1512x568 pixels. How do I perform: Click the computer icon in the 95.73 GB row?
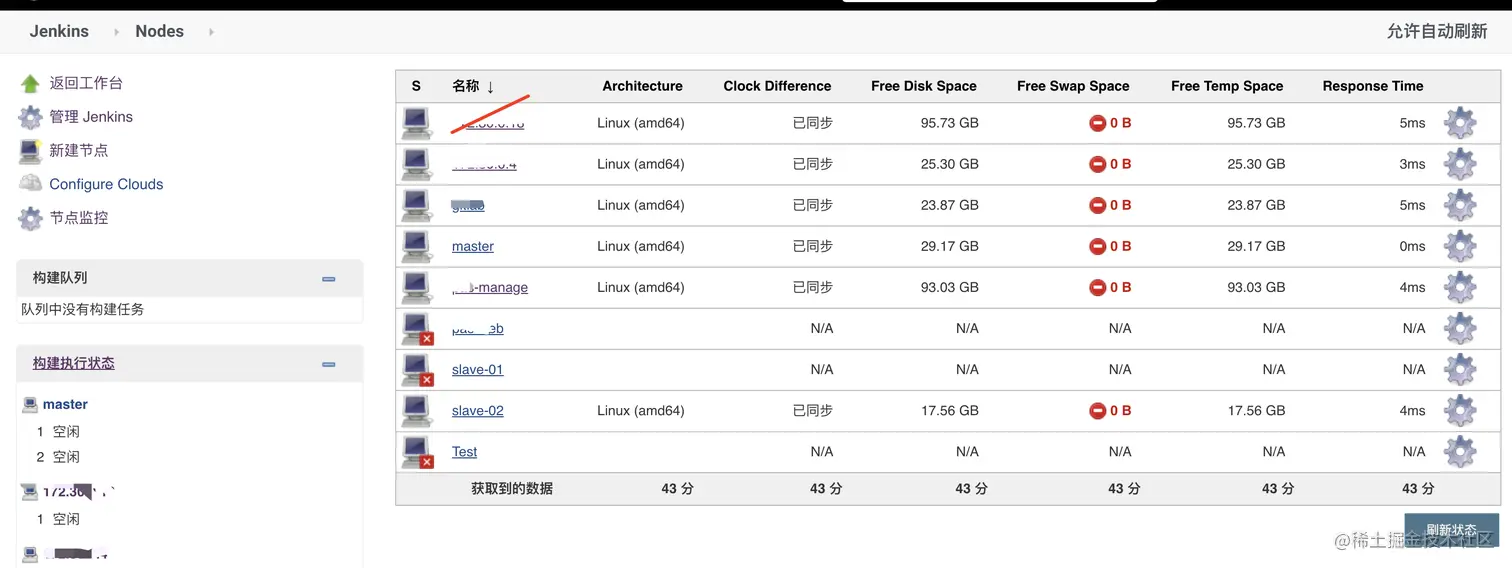(x=416, y=123)
